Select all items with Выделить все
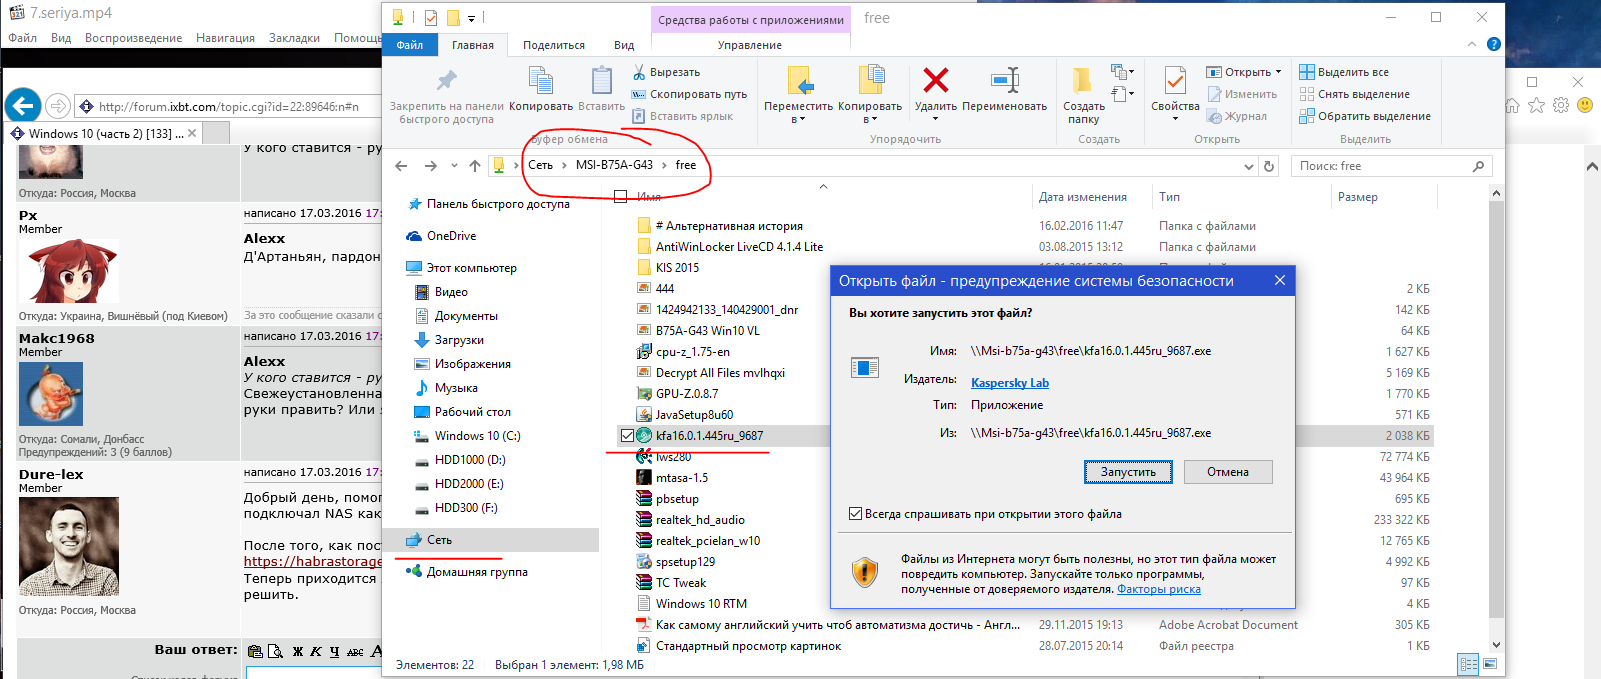The width and height of the screenshot is (1601, 679). (1344, 72)
